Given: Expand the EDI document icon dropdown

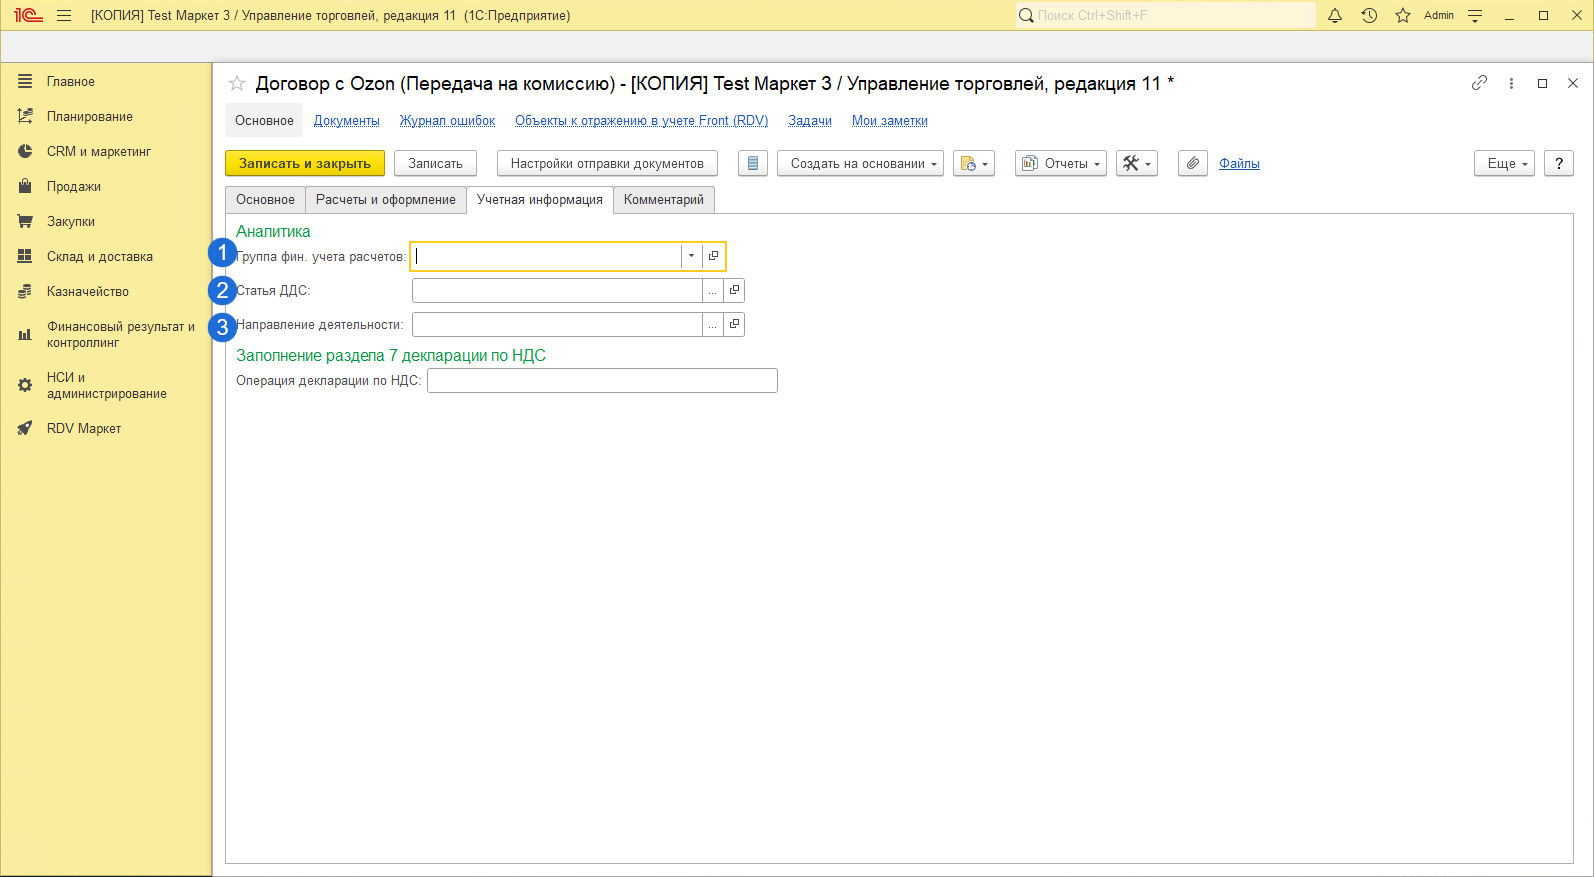Looking at the screenshot, I should (974, 163).
